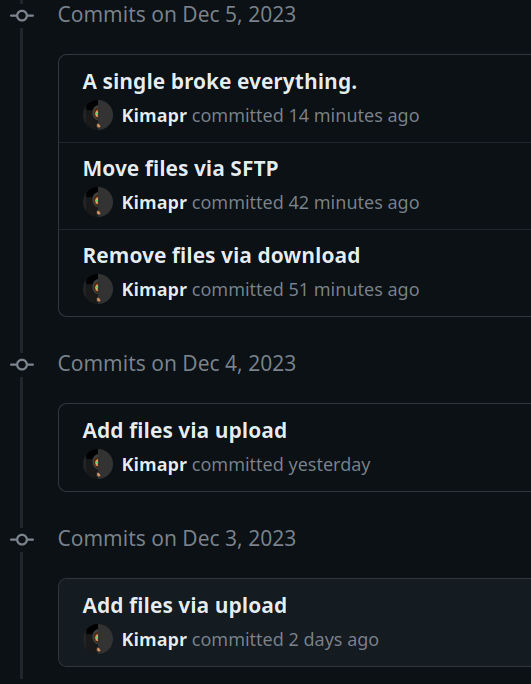Click the "14 minutes ago" timestamp

354,116
